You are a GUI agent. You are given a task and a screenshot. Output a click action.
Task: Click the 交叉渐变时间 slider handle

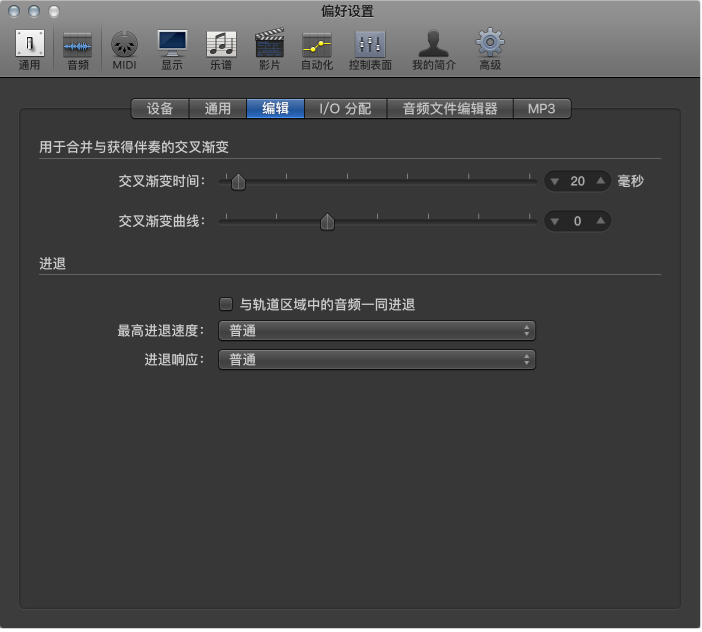tap(238, 182)
